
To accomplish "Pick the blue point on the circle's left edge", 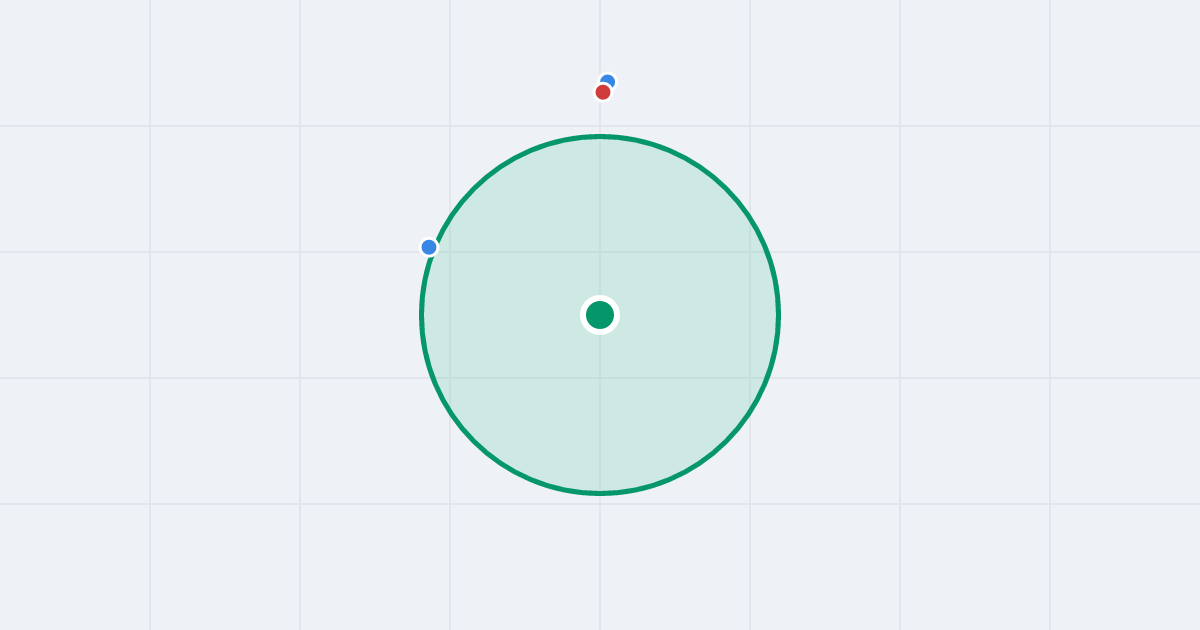I will pyautogui.click(x=429, y=247).
